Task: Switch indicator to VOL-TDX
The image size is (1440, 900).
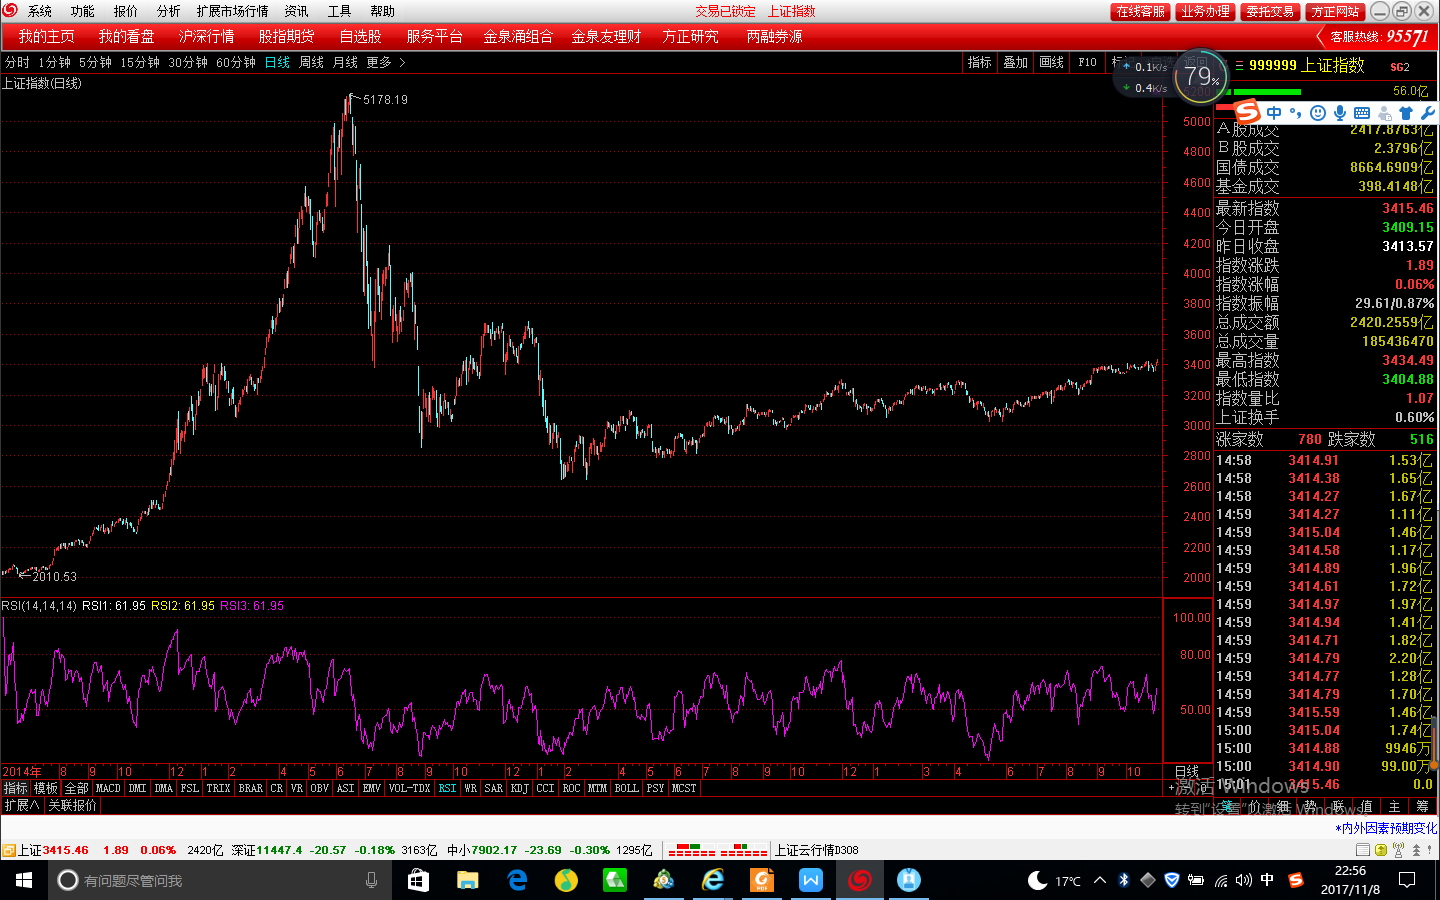Action: click(409, 788)
